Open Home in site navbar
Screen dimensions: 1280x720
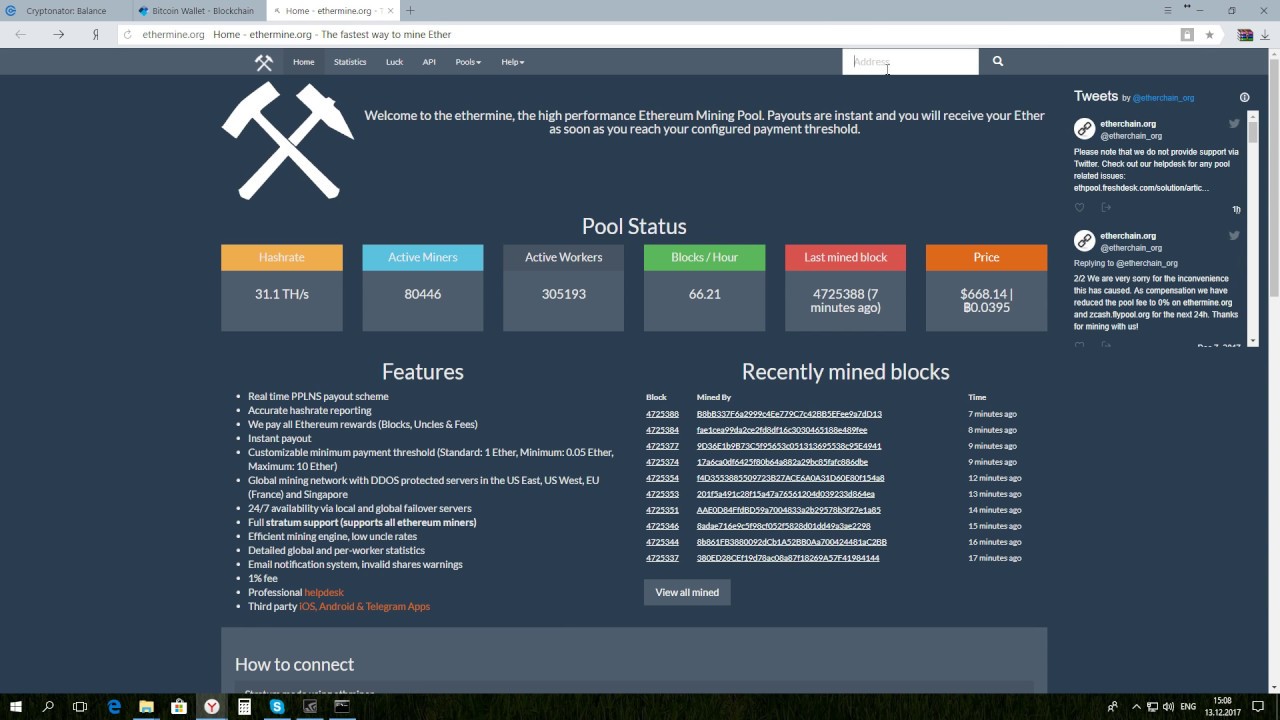click(x=303, y=62)
